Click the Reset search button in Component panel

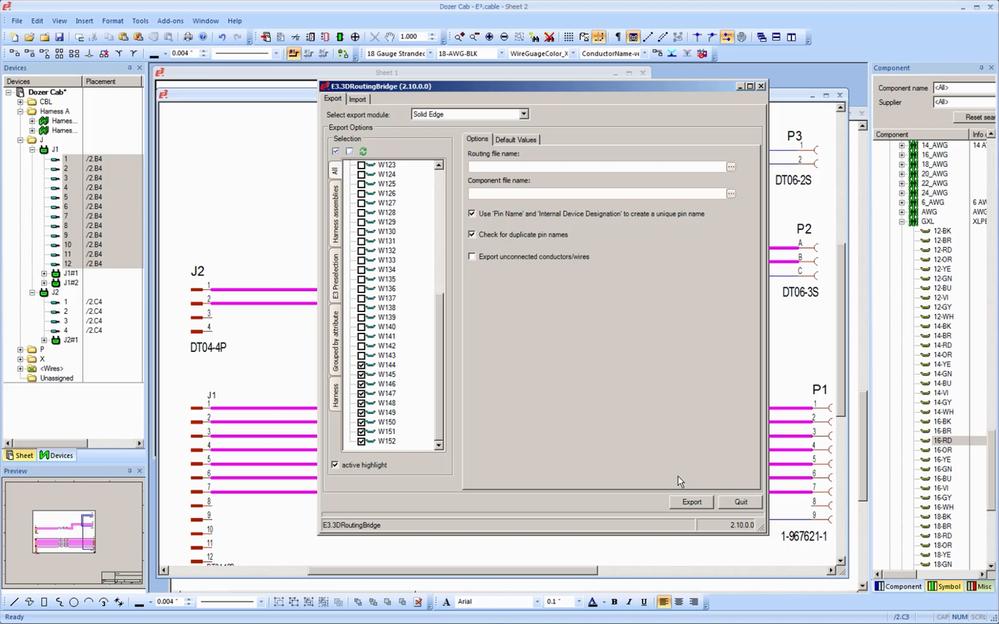coord(975,117)
